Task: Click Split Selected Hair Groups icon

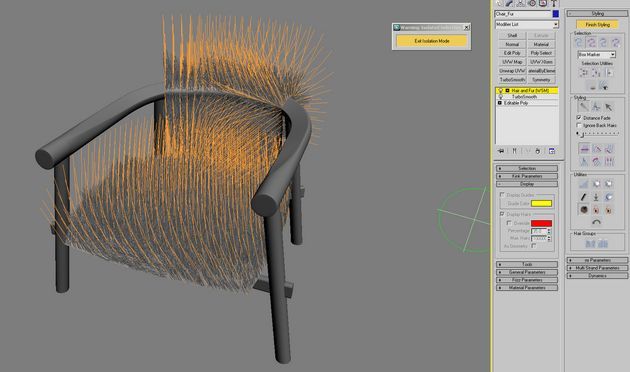Action: pyautogui.click(x=590, y=243)
